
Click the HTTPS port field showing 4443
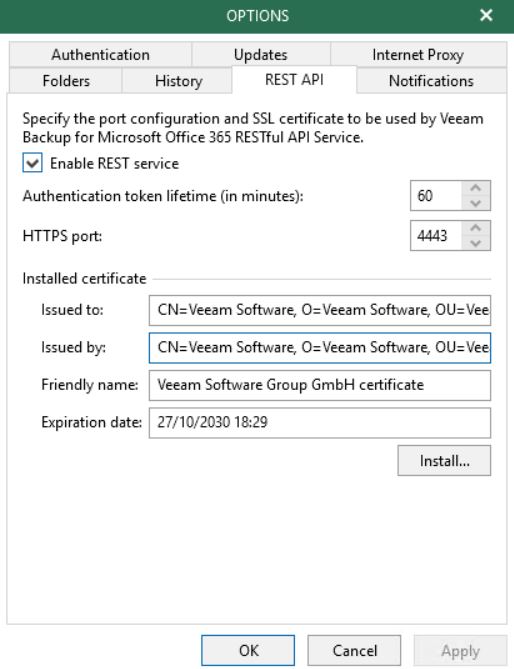point(436,236)
